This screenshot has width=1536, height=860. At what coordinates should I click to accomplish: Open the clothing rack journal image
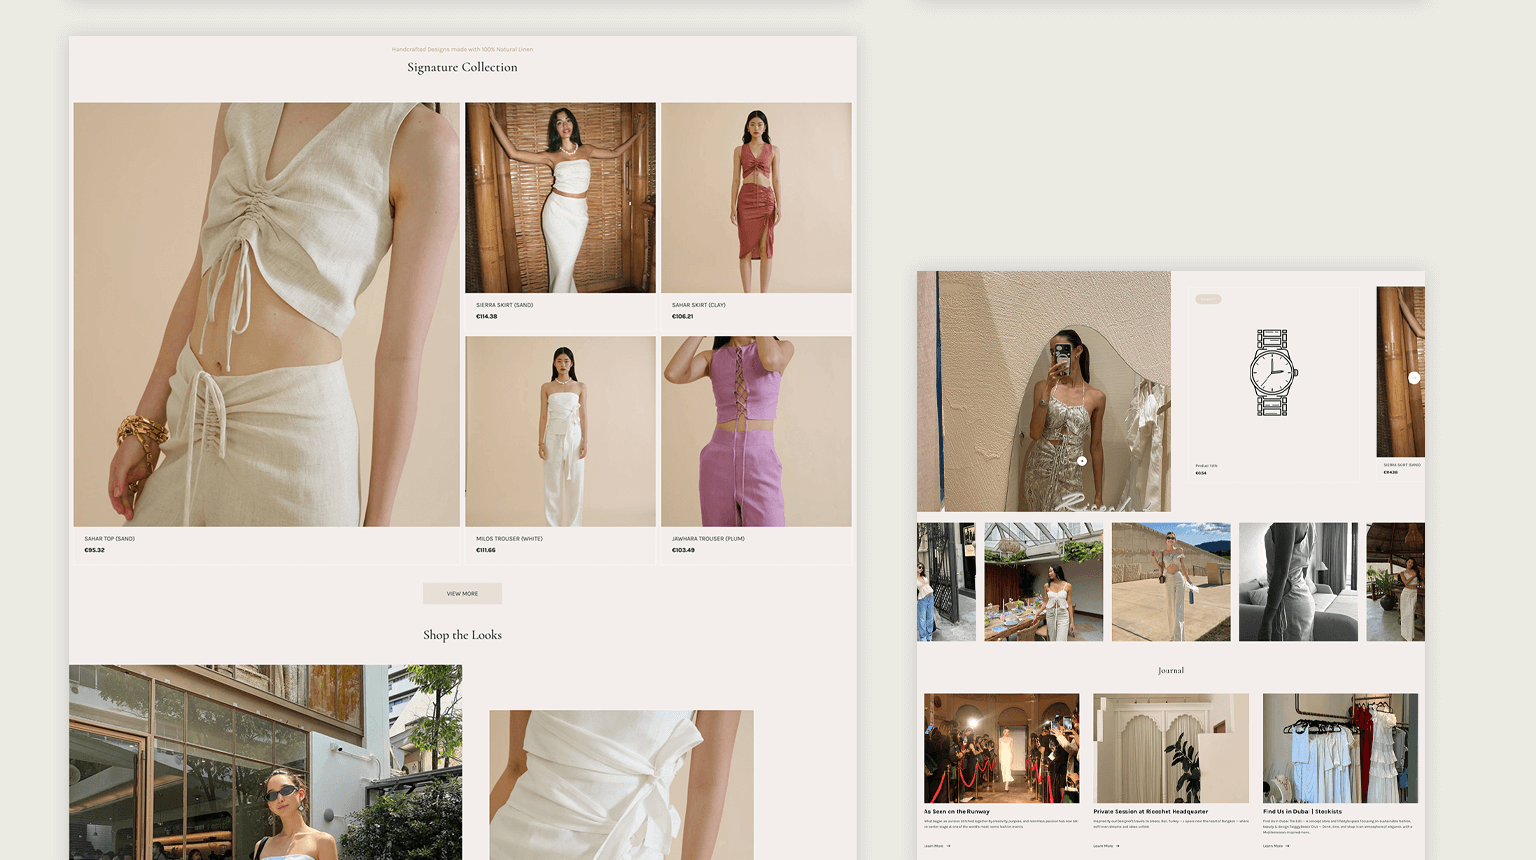(x=1340, y=748)
